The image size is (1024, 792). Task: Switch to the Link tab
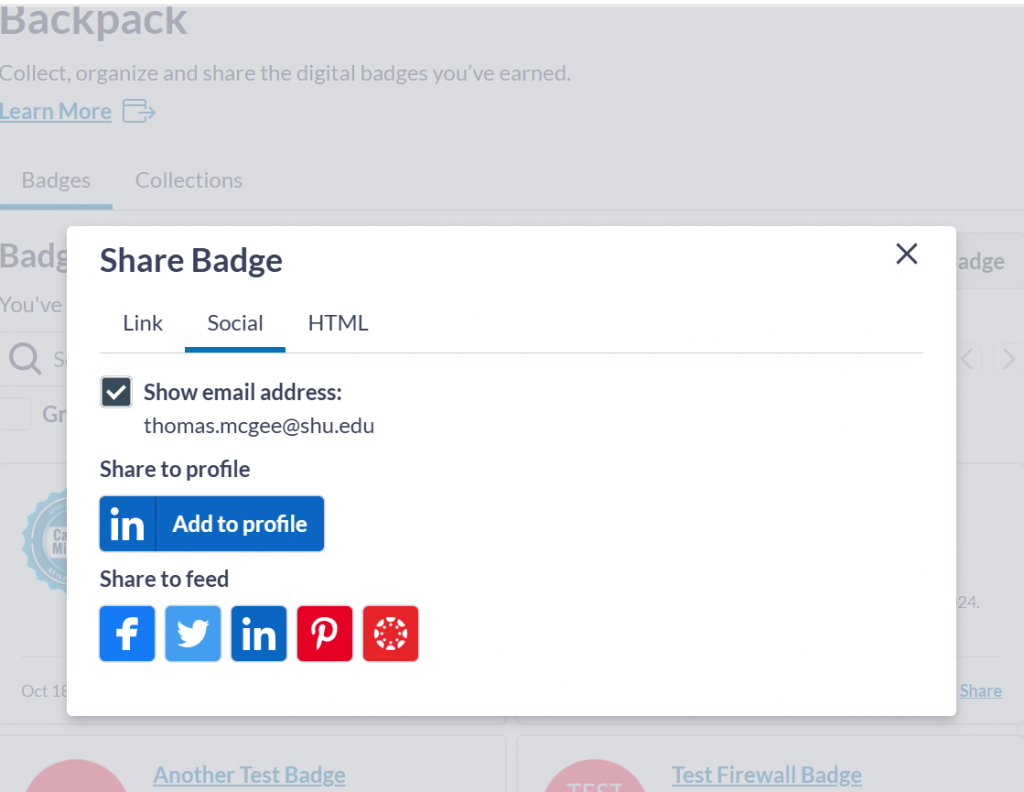point(142,323)
